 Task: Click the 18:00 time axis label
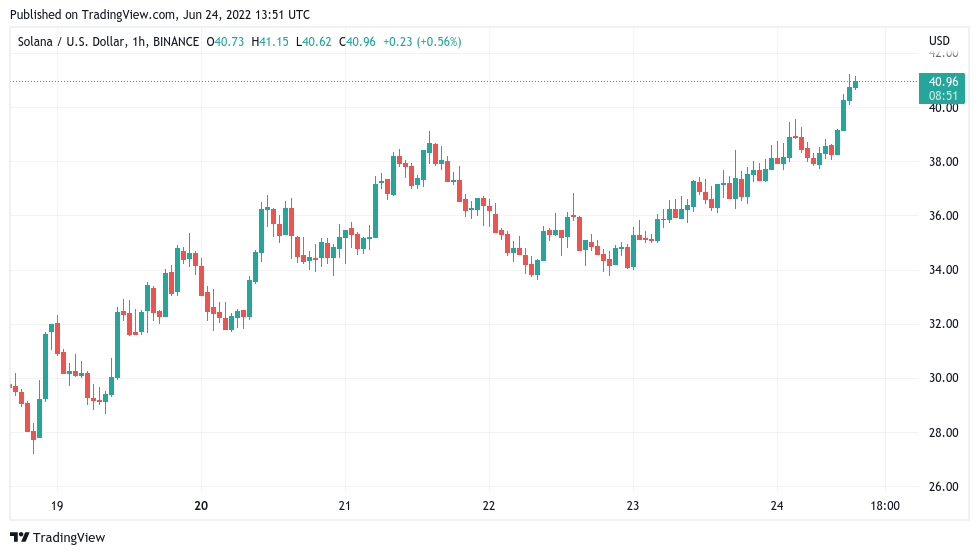point(885,506)
